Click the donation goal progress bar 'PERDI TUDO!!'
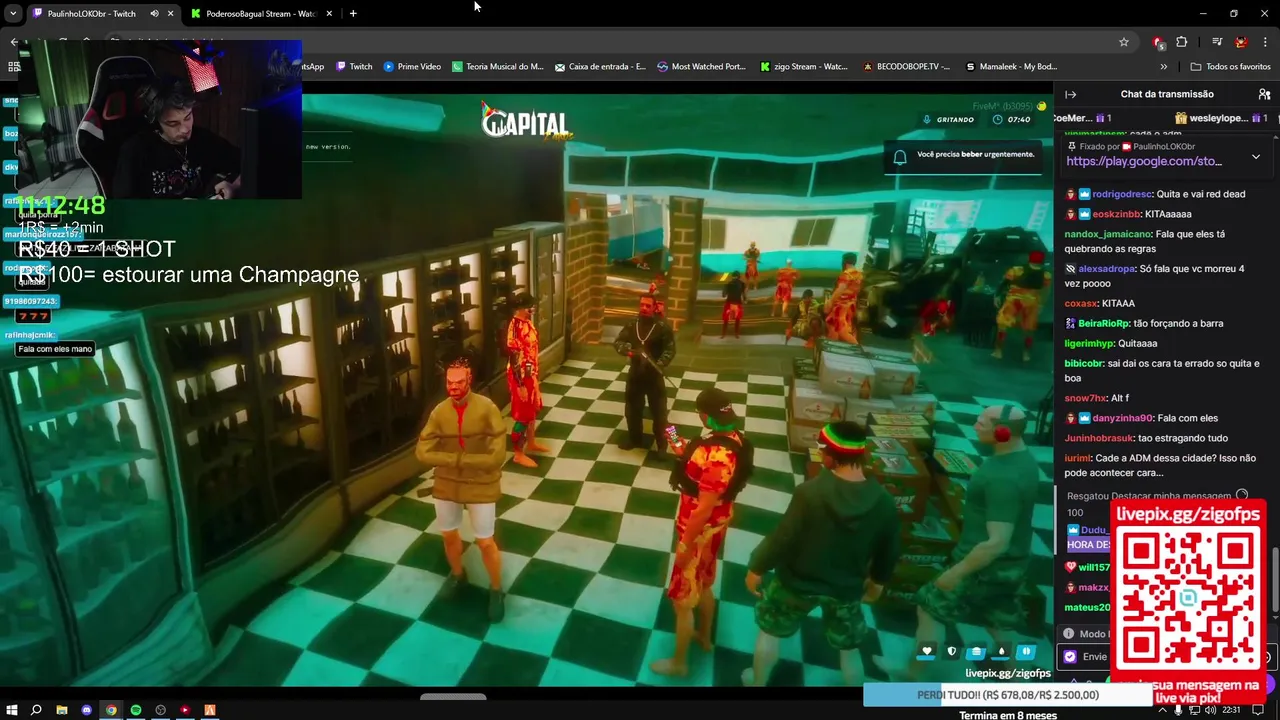The width and height of the screenshot is (1280, 720). pos(1008,695)
